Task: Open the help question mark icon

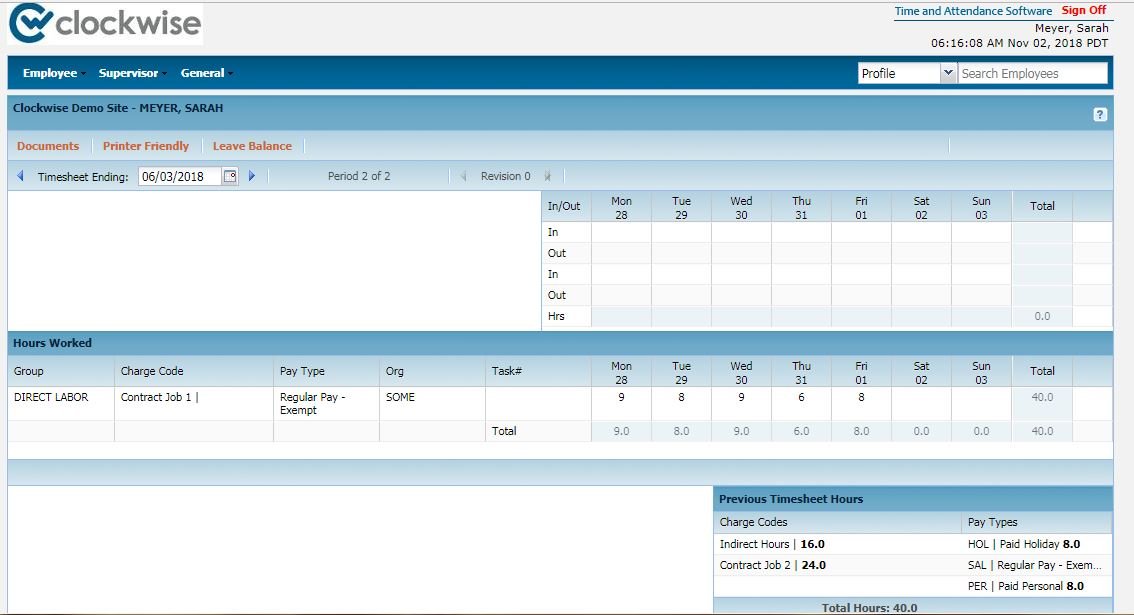Action: click(x=1099, y=114)
